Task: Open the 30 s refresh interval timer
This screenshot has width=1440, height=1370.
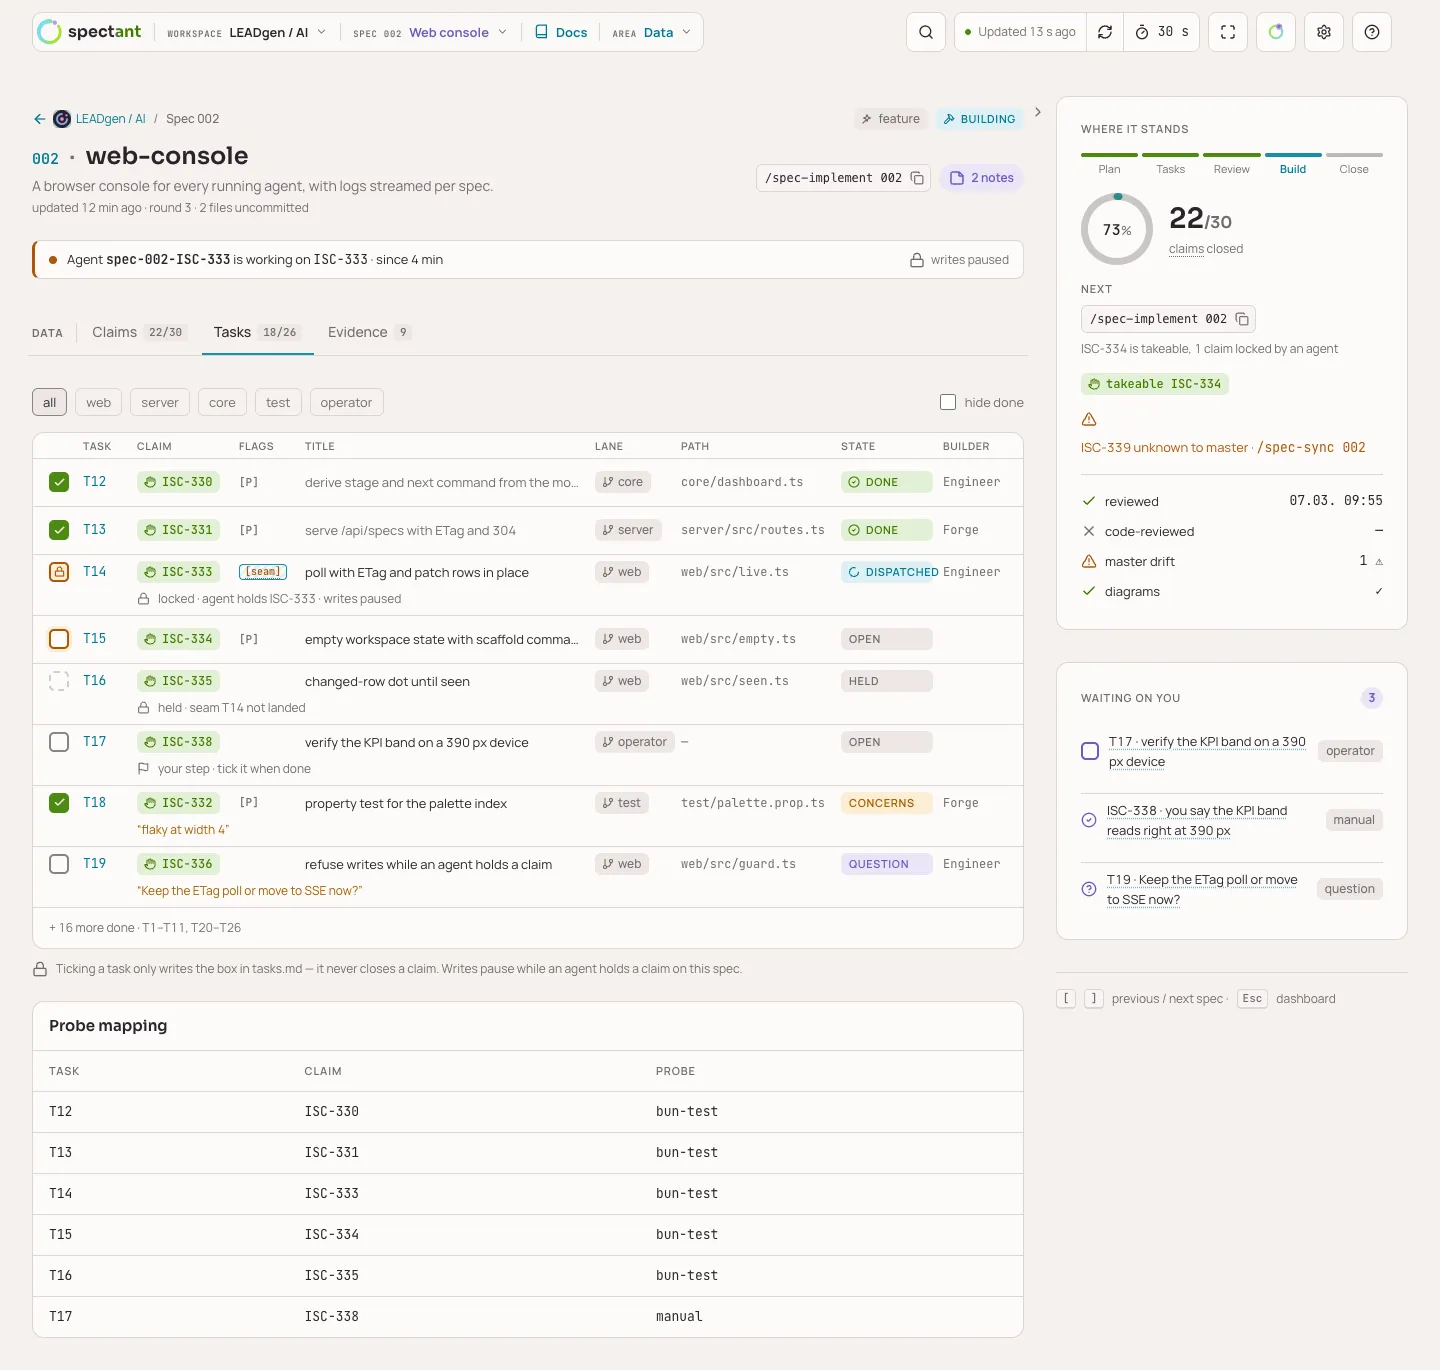Action: tap(1162, 32)
